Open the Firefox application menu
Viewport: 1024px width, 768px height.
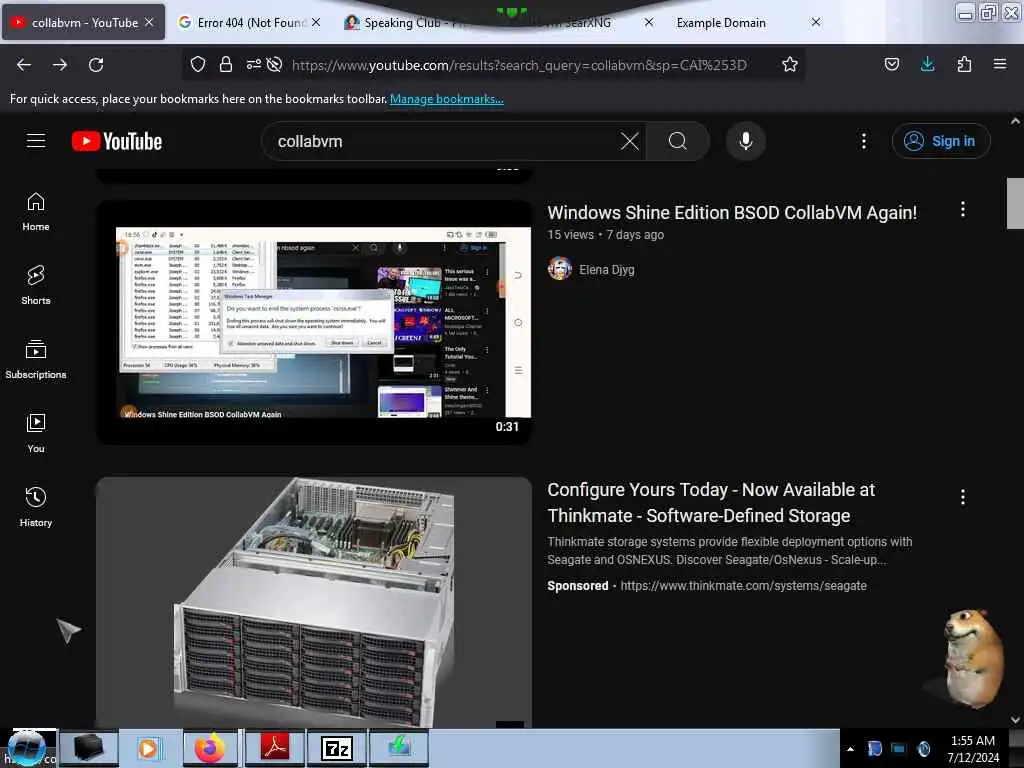(x=1000, y=64)
